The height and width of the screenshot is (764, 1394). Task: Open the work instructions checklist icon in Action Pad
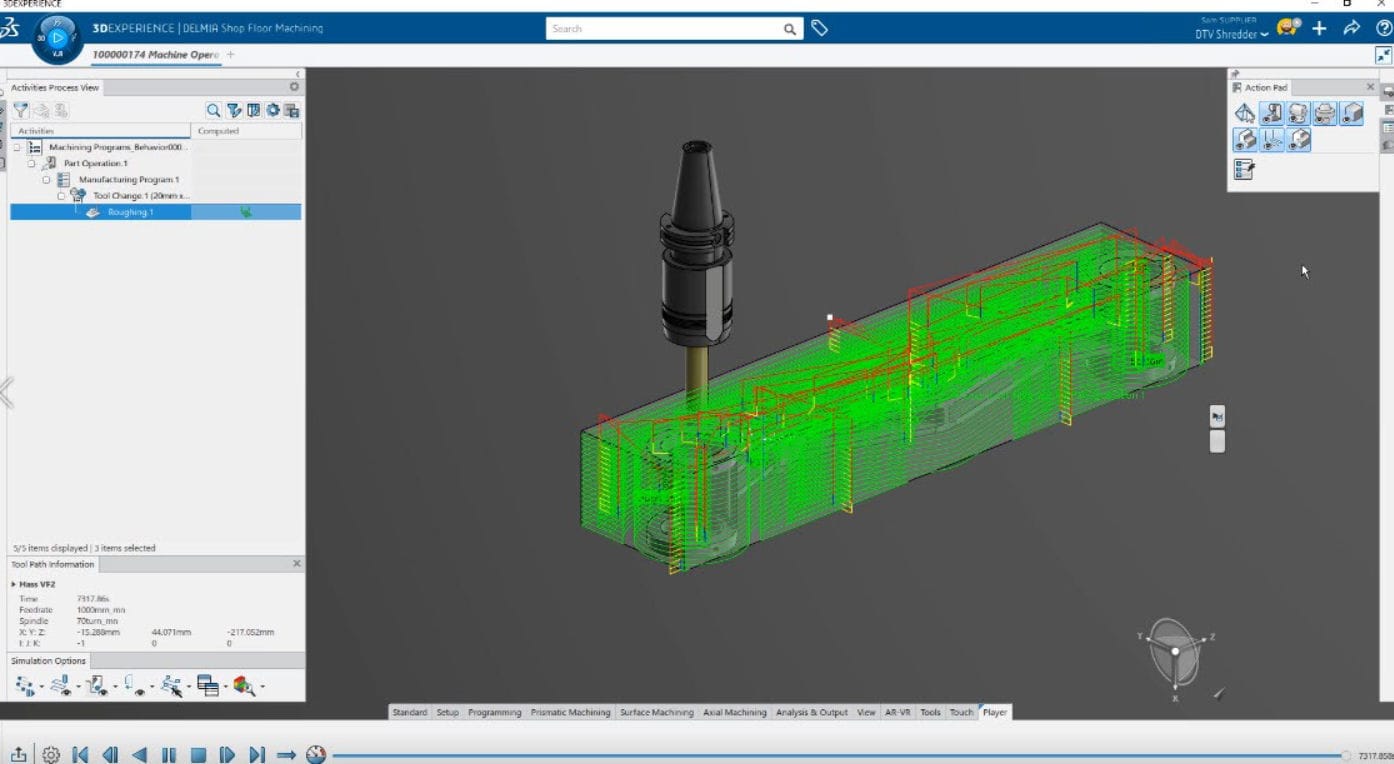pyautogui.click(x=1243, y=168)
